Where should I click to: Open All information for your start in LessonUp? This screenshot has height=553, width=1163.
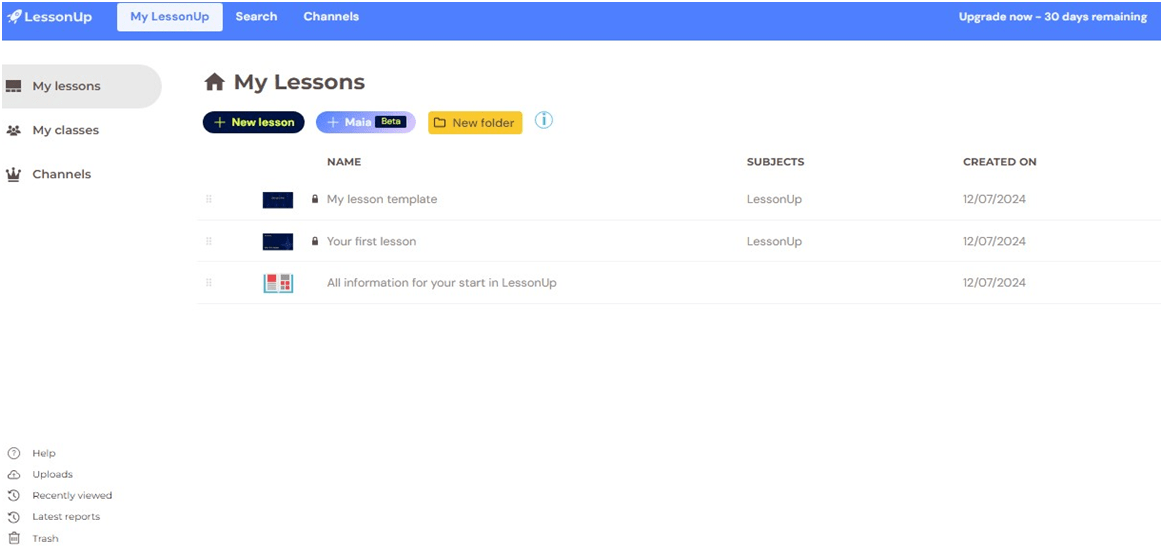[442, 282]
